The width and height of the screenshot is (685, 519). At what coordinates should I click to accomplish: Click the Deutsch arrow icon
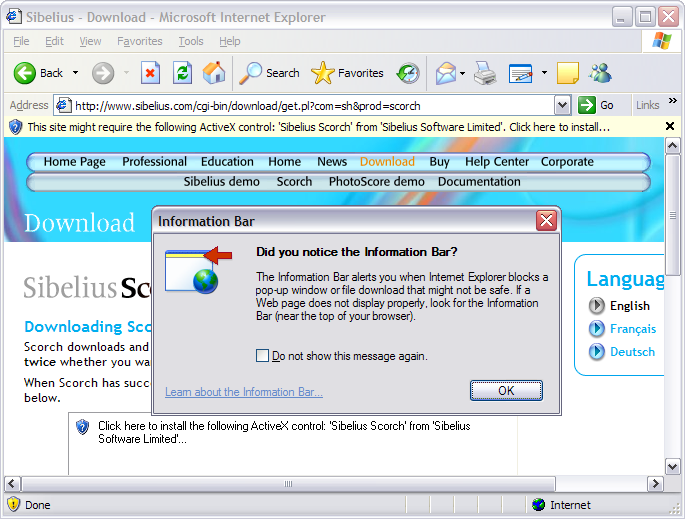pos(597,351)
